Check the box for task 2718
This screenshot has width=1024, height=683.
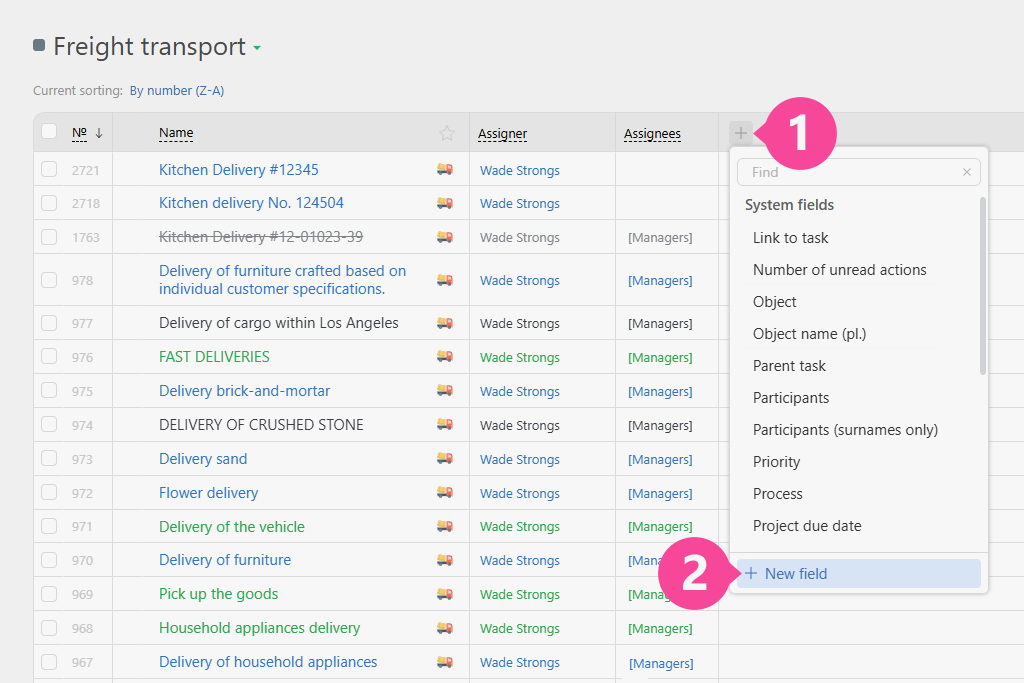click(49, 203)
